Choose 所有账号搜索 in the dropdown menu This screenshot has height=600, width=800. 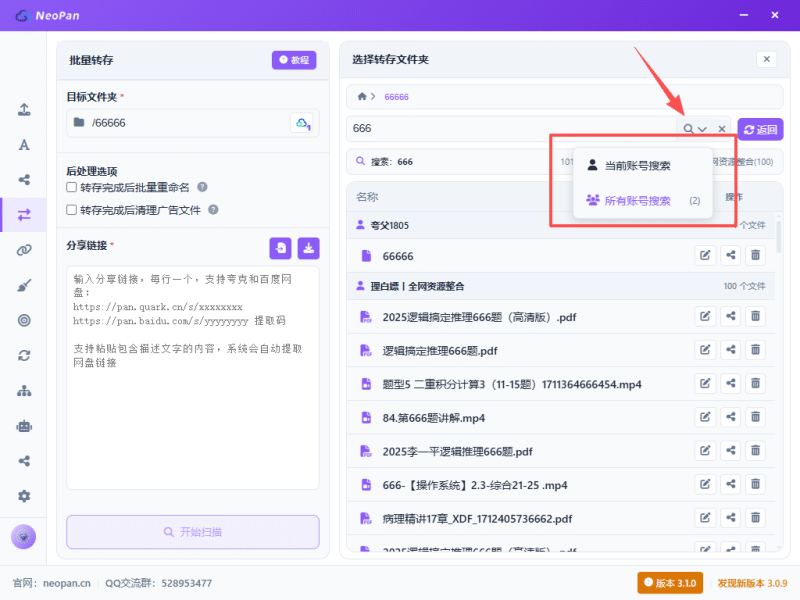(637, 200)
